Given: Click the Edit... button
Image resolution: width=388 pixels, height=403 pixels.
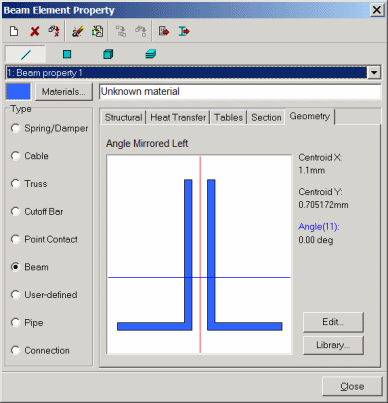Looking at the screenshot, I should click(333, 322).
